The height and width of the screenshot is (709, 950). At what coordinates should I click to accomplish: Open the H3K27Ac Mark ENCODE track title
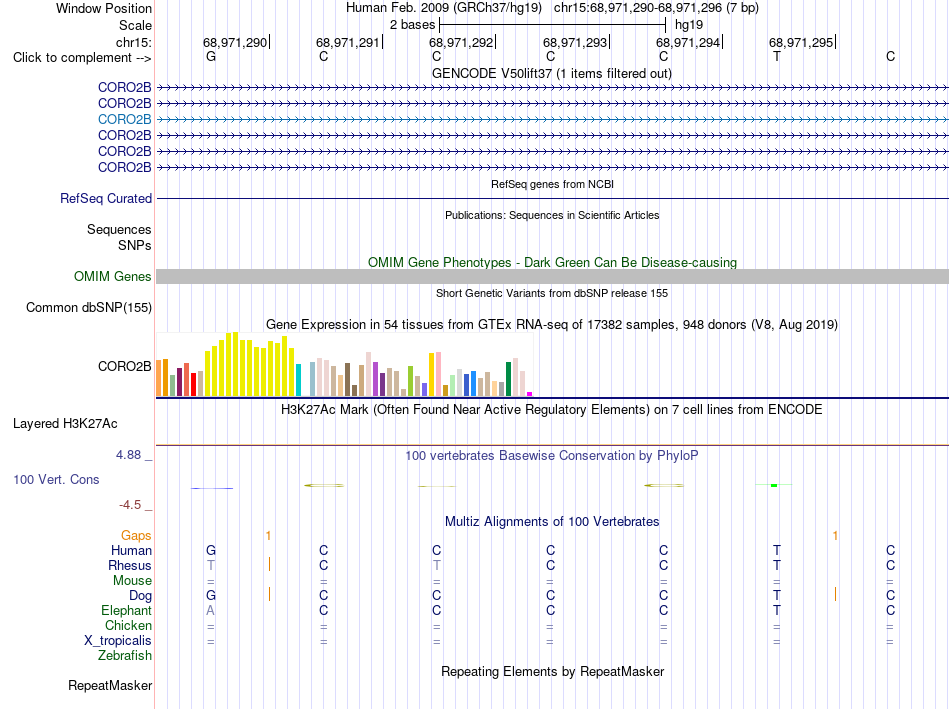click(551, 410)
